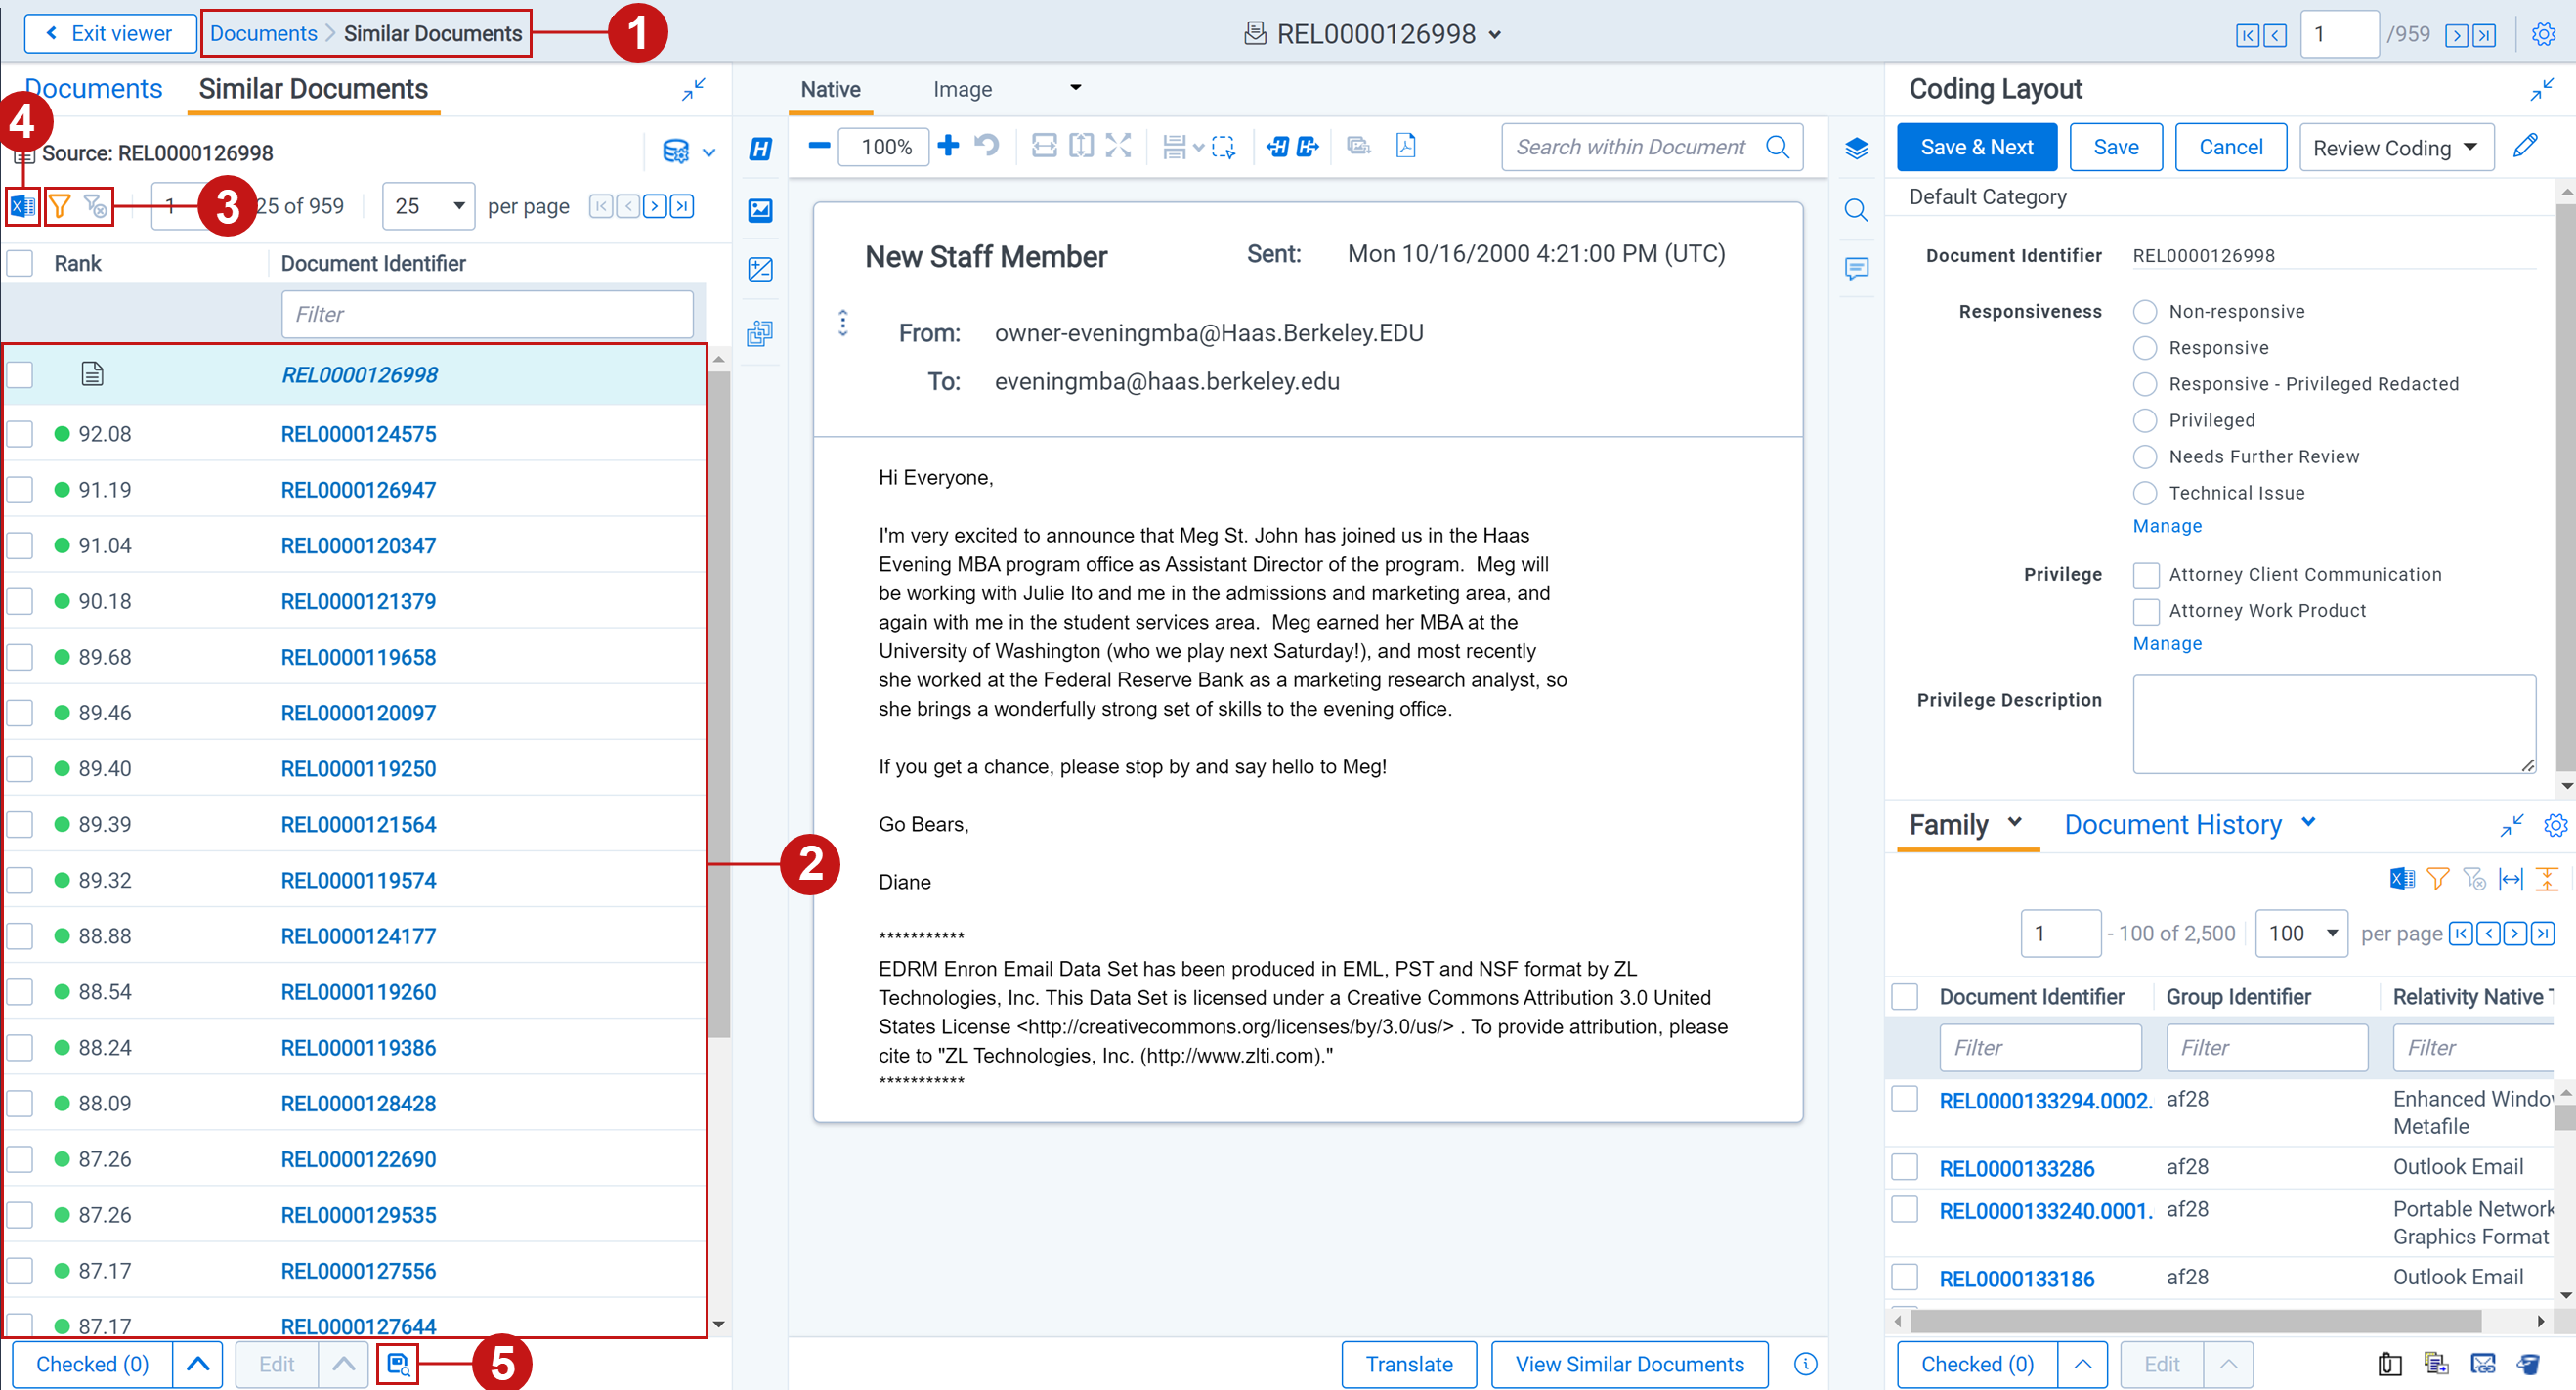The image size is (2576, 1390).
Task: Click filter icon in Similar Documents panel
Action: [x=60, y=206]
